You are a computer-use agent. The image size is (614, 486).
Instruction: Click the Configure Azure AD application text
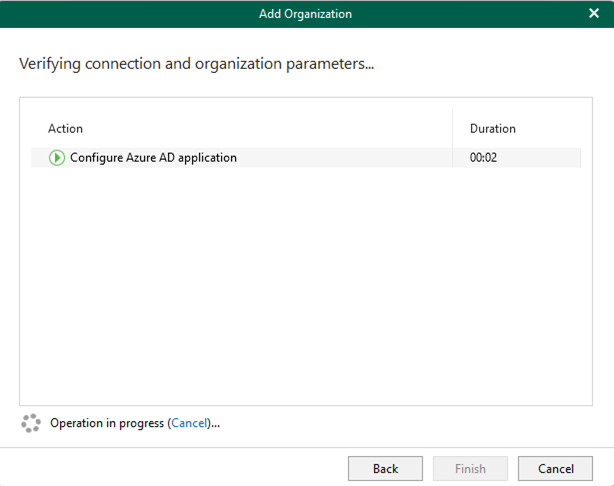point(153,158)
